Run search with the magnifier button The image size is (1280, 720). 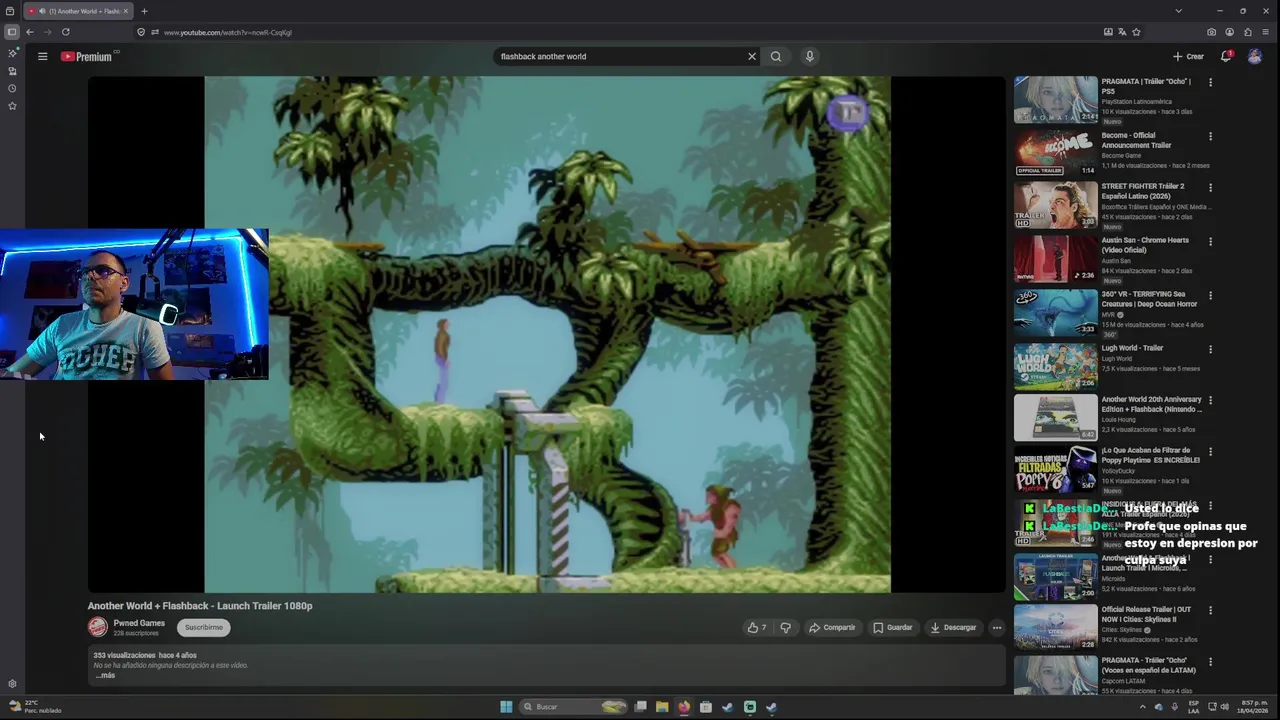[776, 56]
